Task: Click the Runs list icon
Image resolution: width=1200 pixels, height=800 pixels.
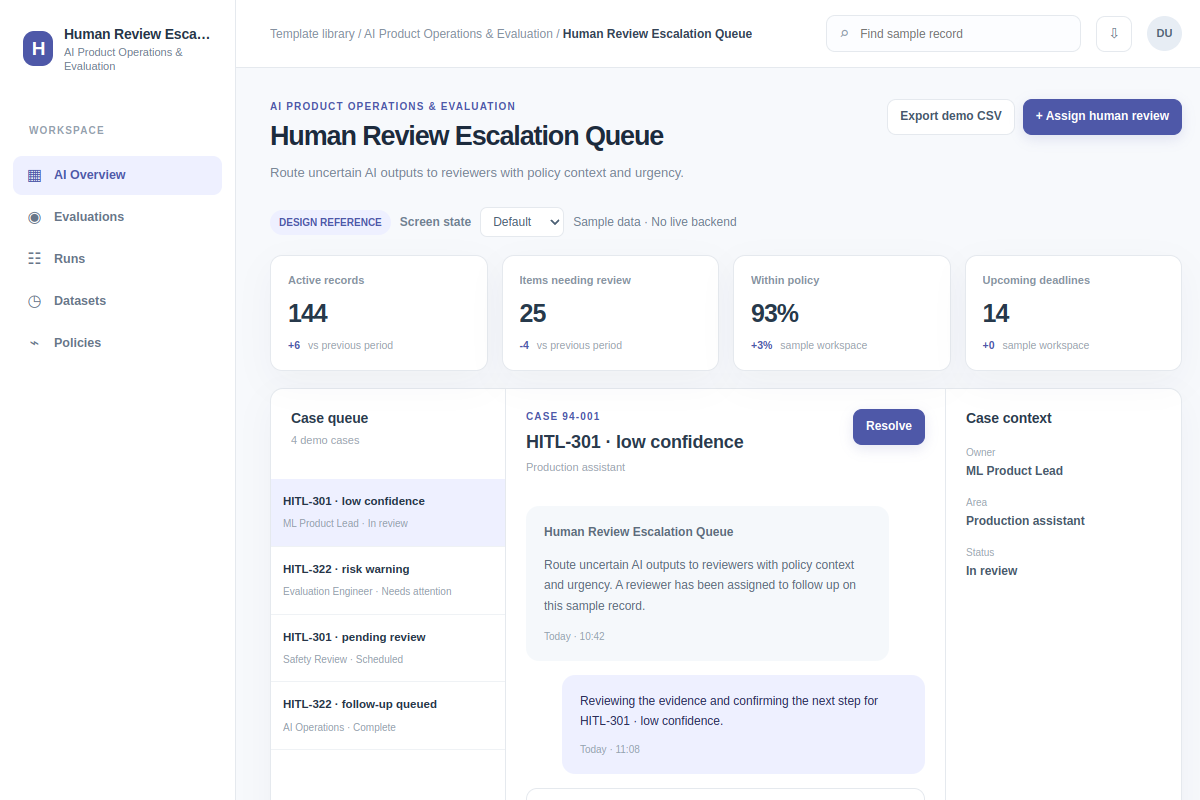Action: click(35, 259)
